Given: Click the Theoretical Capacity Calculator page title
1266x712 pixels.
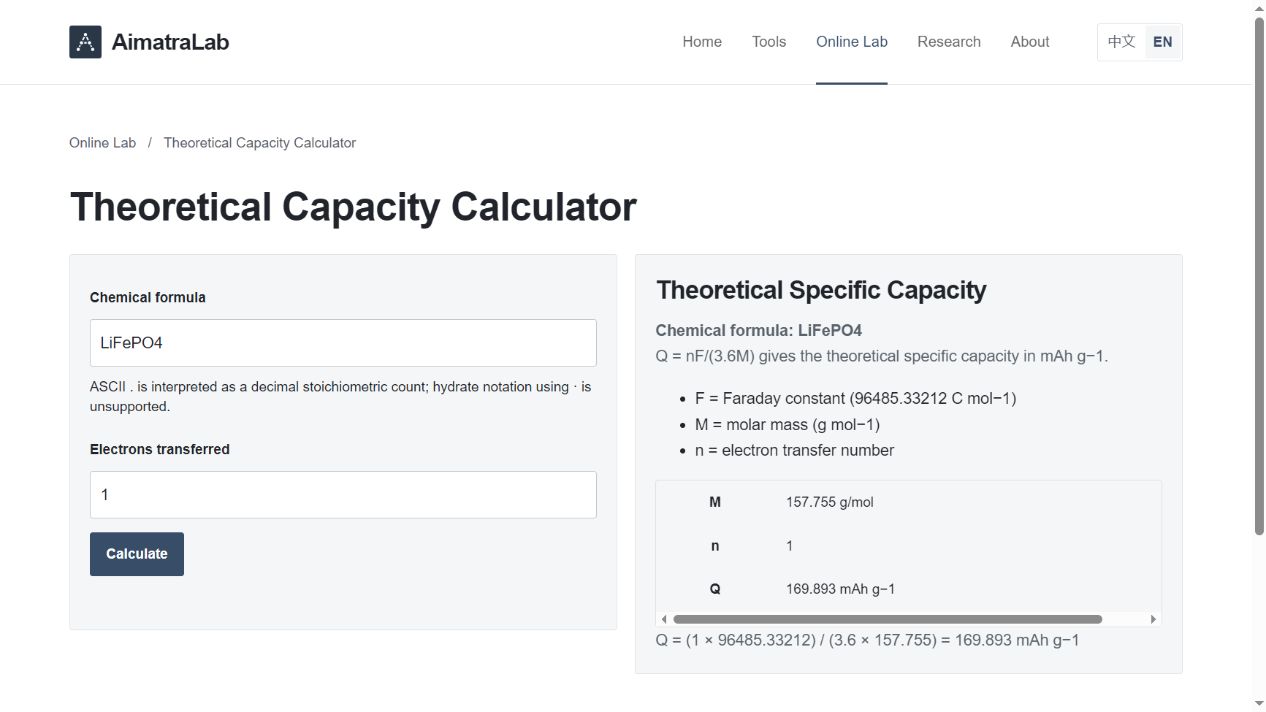Looking at the screenshot, I should pos(353,207).
